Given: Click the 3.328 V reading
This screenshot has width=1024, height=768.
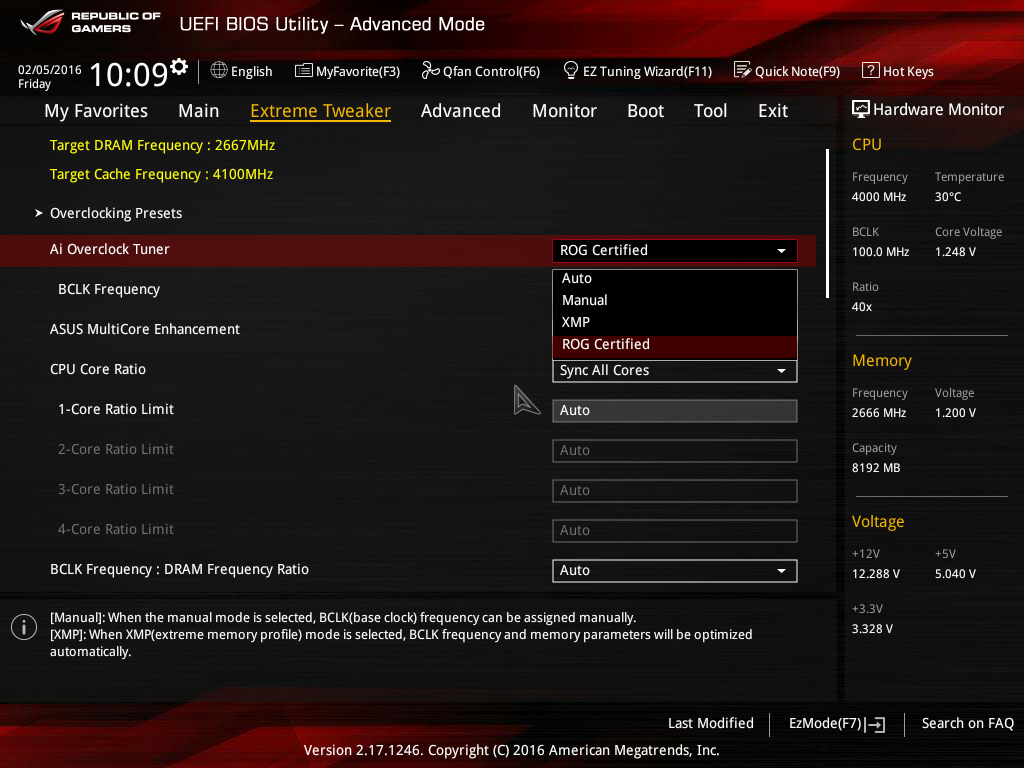Looking at the screenshot, I should pyautogui.click(x=872, y=629).
